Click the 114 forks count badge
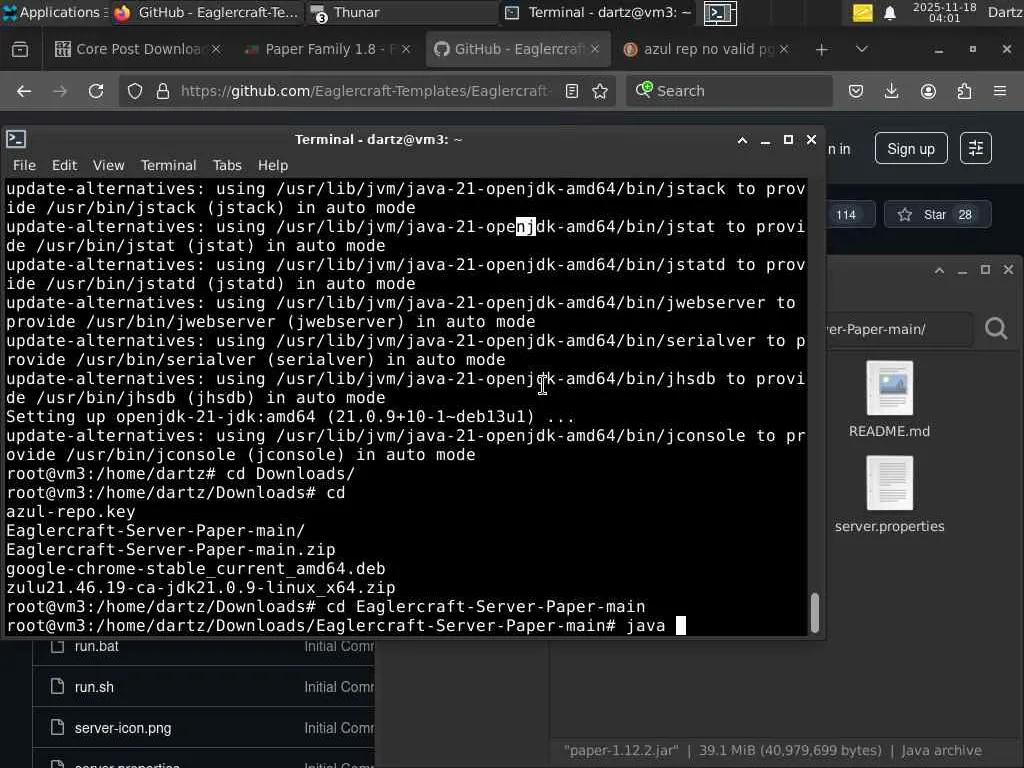 click(846, 215)
